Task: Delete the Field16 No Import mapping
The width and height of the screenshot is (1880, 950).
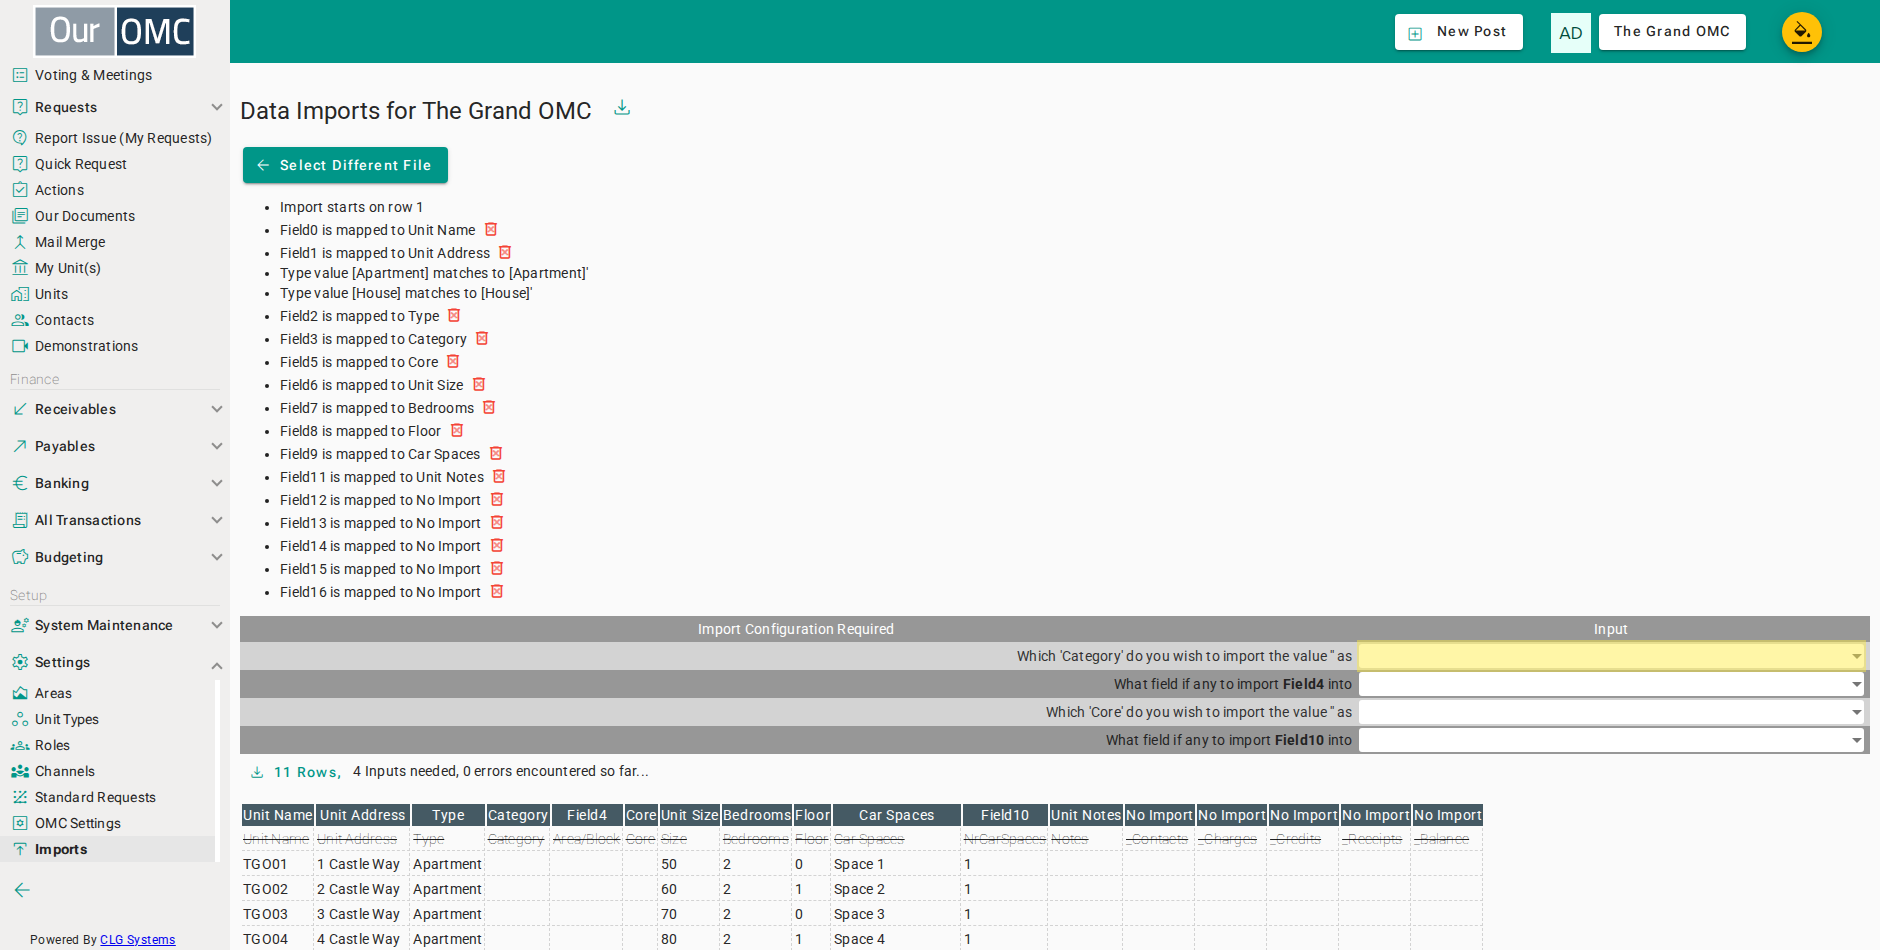Action: click(497, 592)
